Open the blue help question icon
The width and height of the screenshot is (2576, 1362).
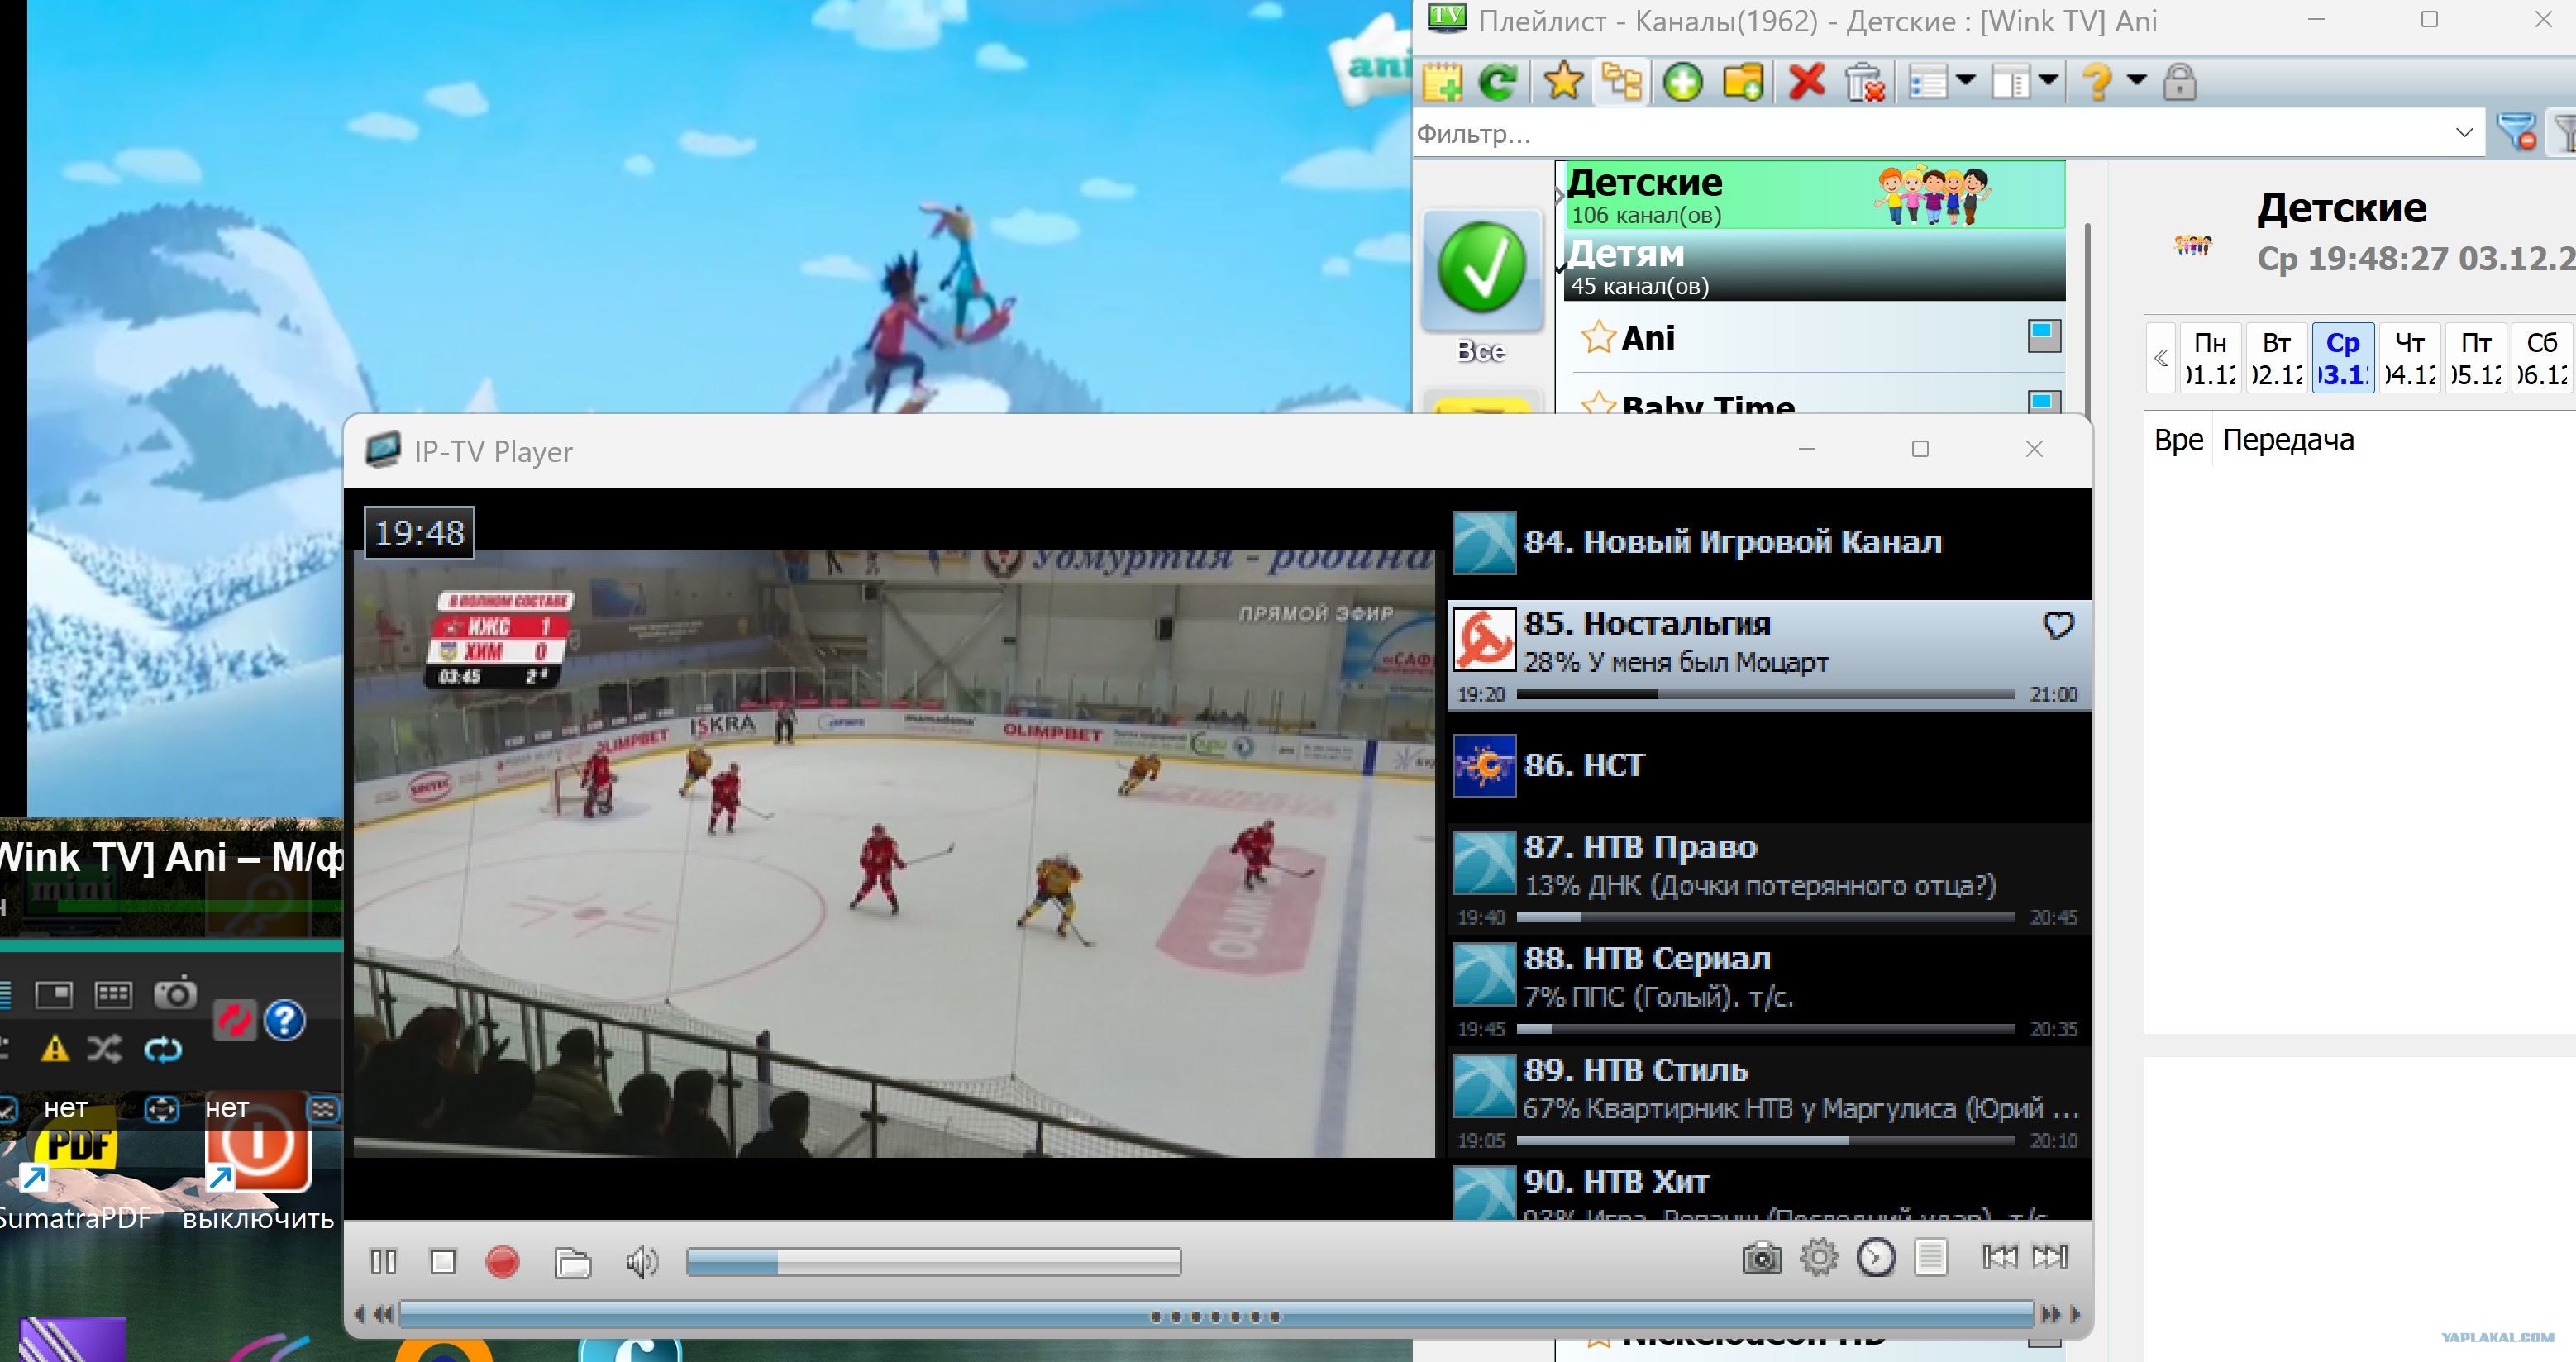coord(285,1021)
